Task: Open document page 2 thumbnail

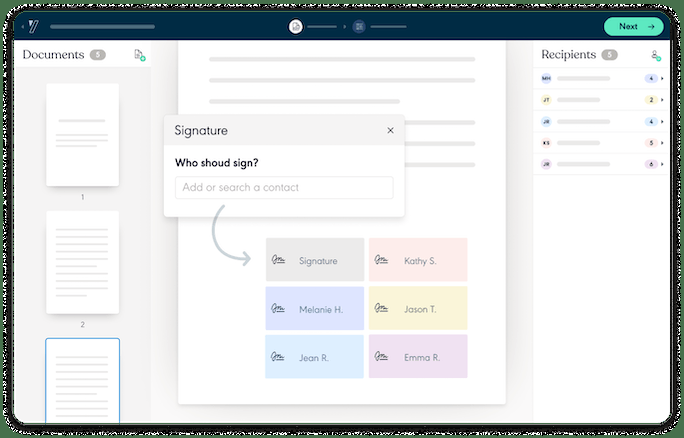Action: pos(82,262)
